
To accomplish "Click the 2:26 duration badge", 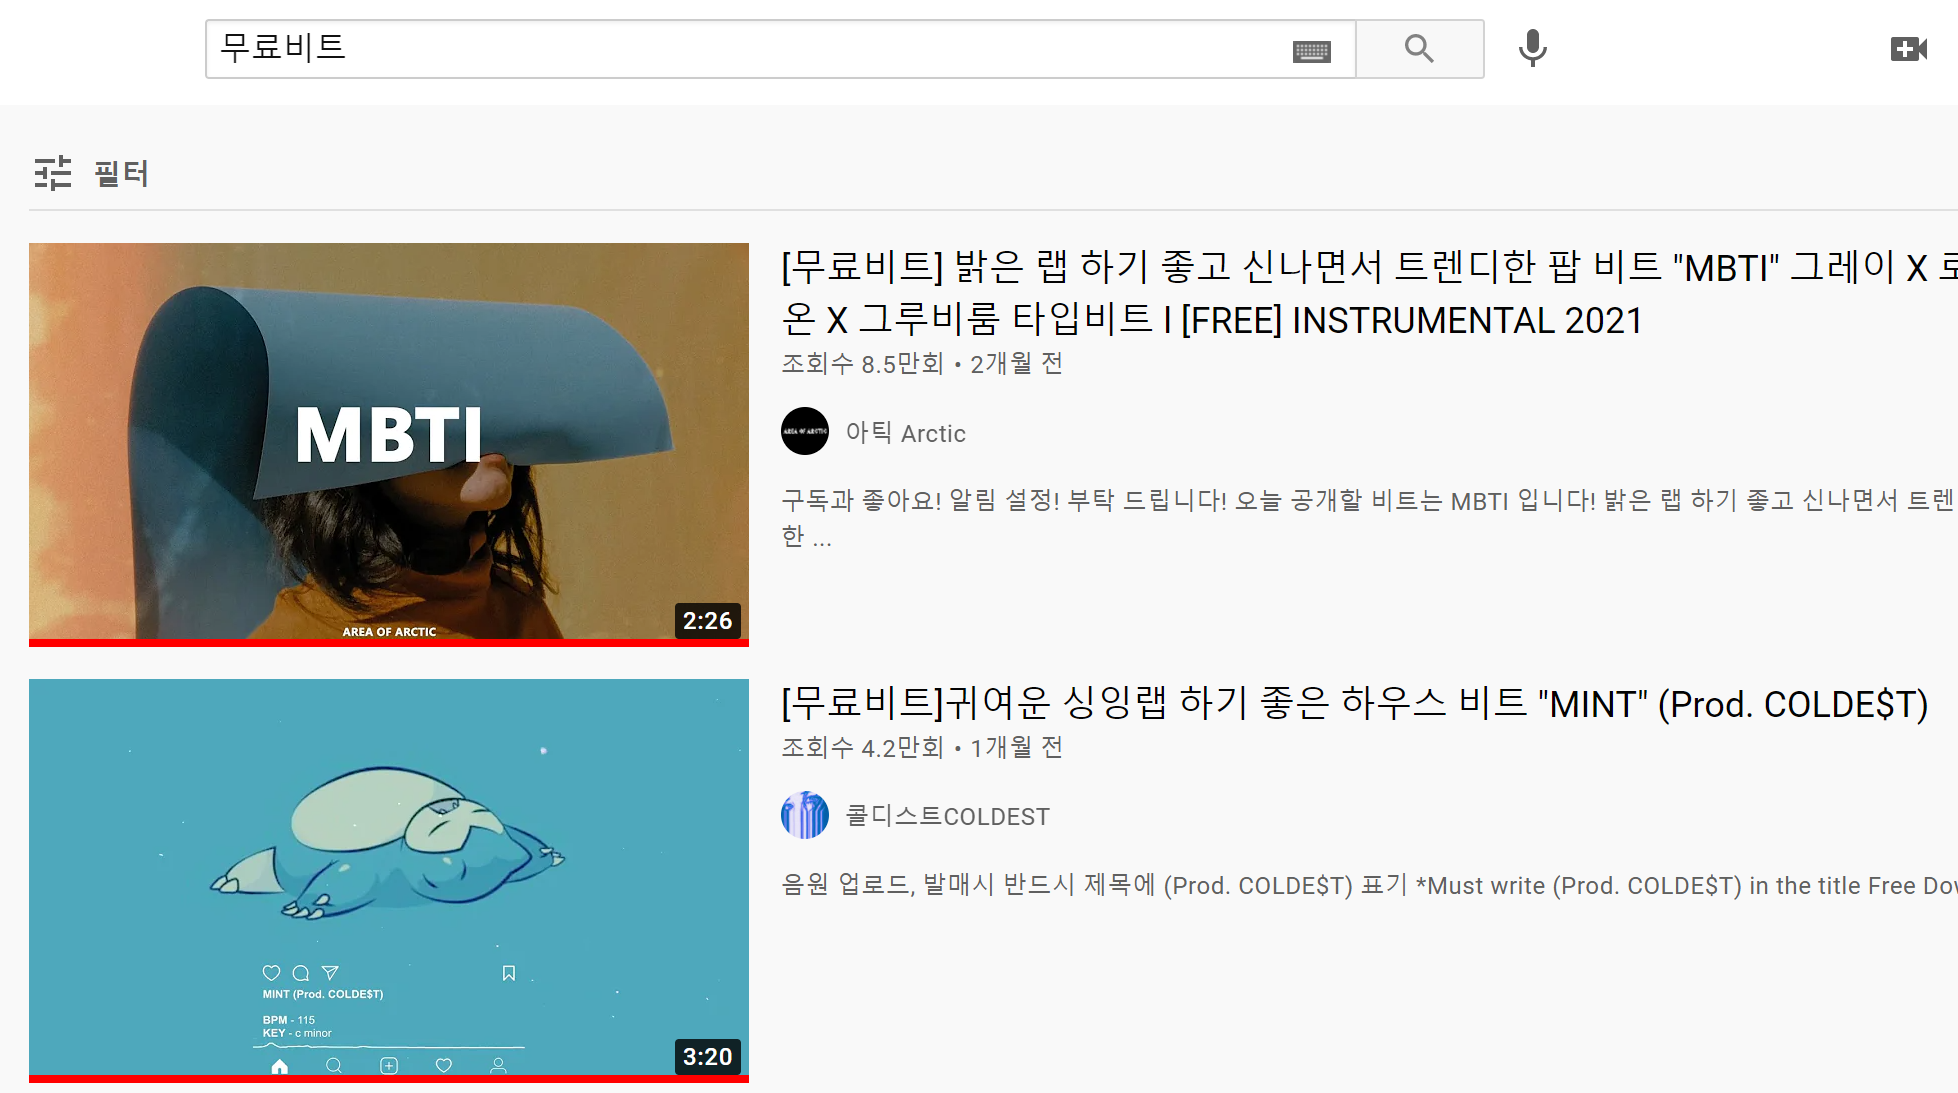I will (707, 621).
